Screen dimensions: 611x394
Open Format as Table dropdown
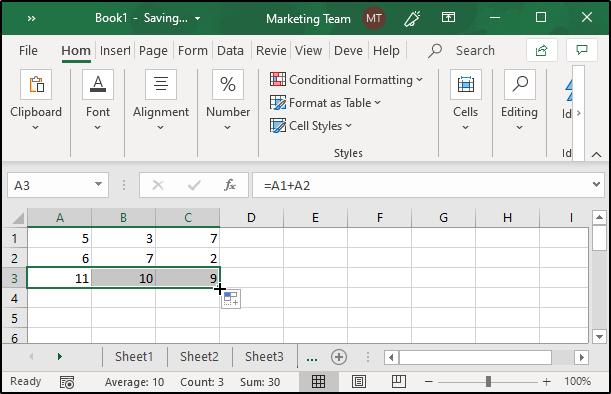click(x=325, y=102)
